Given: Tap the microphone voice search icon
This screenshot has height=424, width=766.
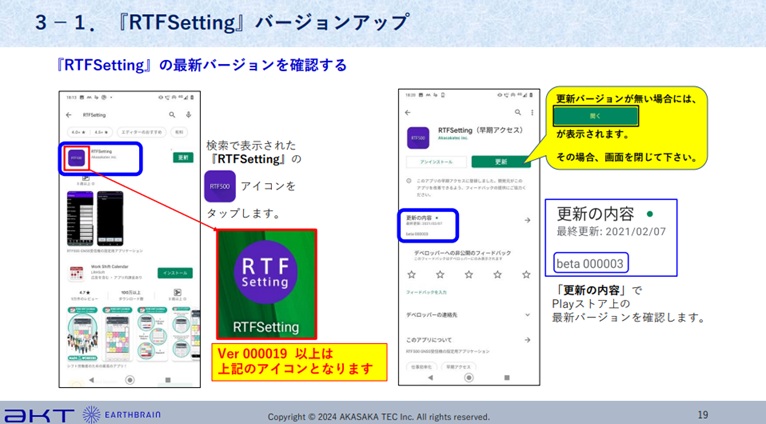Looking at the screenshot, I should click(x=189, y=115).
